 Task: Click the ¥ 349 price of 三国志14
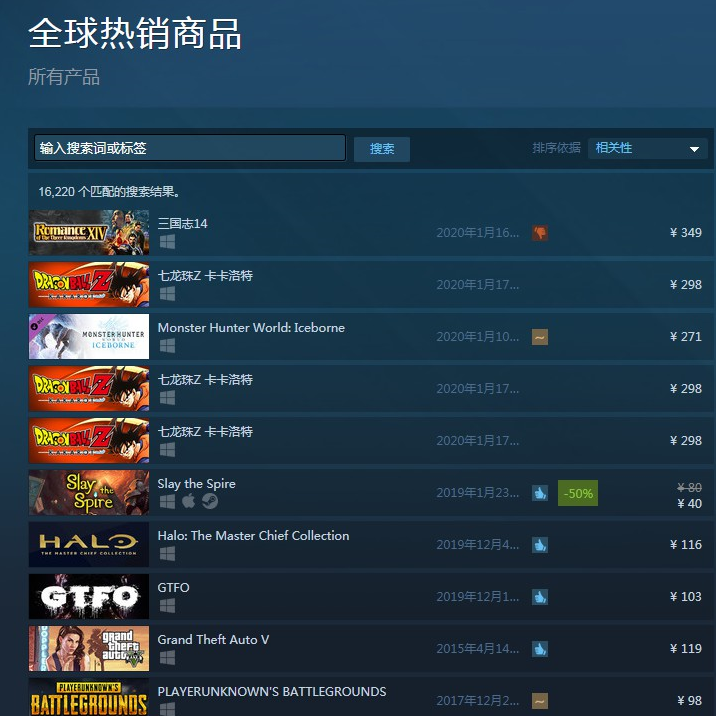685,233
